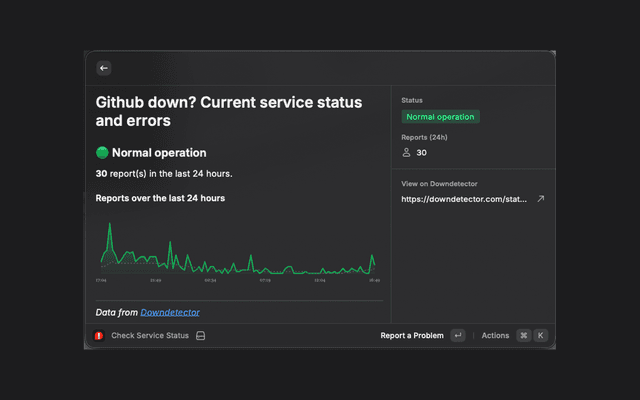The image size is (640, 400).
Task: Click the person icon beside report count
Action: coord(406,153)
